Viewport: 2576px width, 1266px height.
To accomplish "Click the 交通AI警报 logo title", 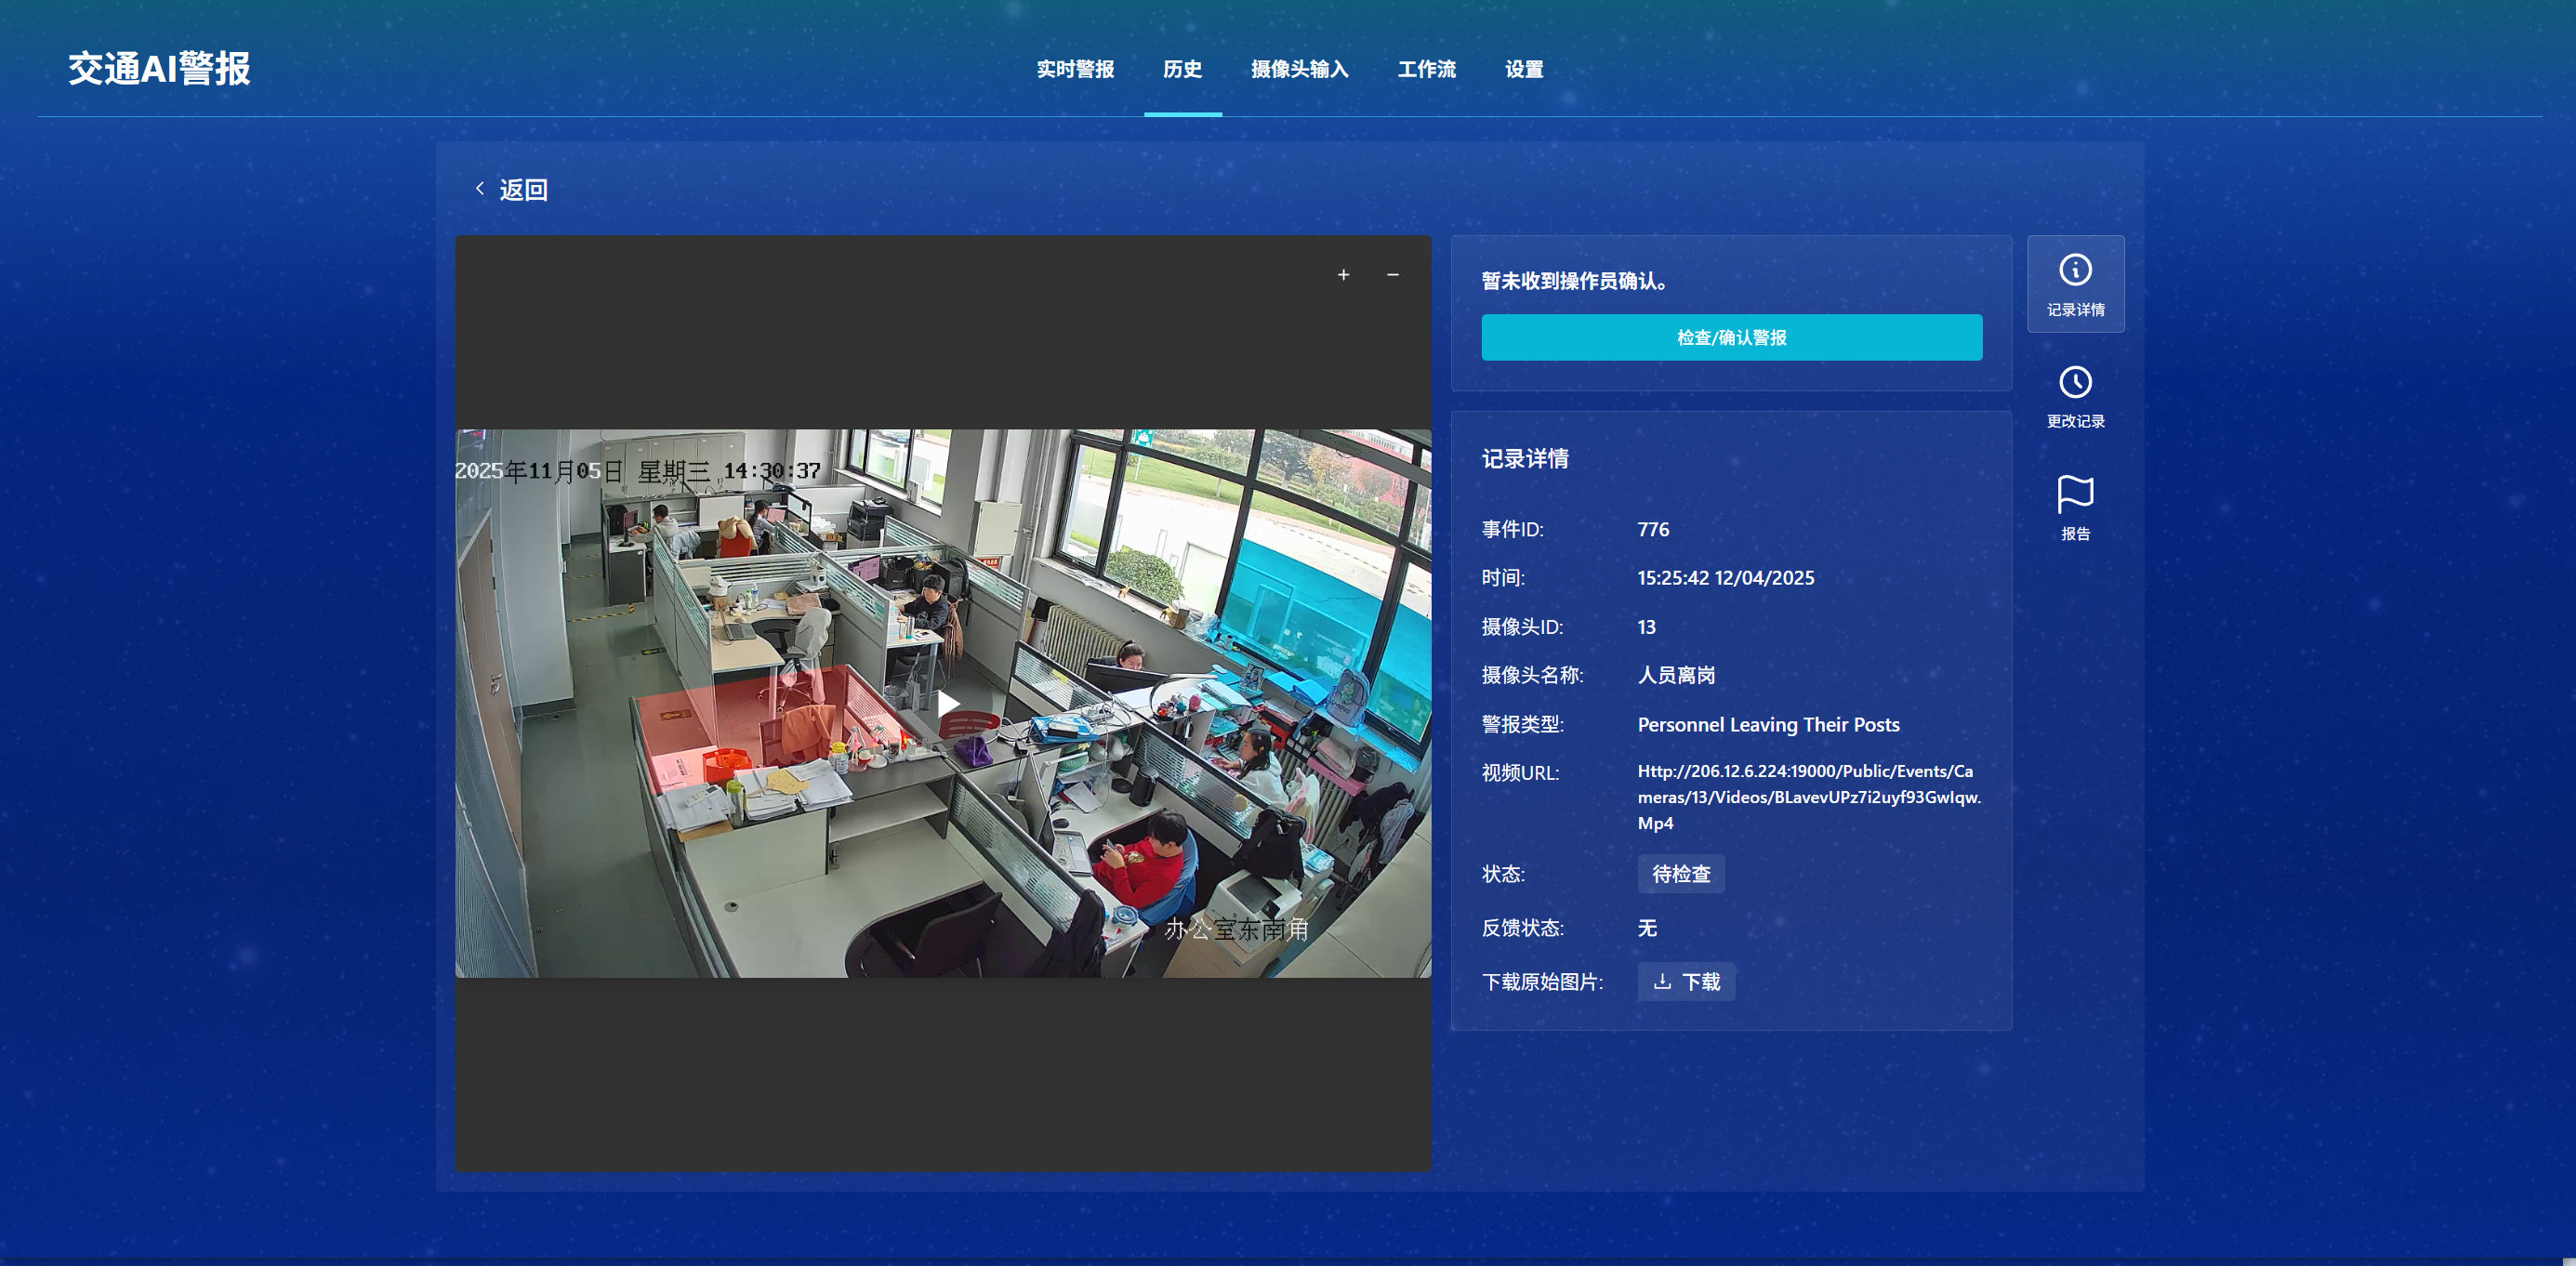I will point(159,69).
